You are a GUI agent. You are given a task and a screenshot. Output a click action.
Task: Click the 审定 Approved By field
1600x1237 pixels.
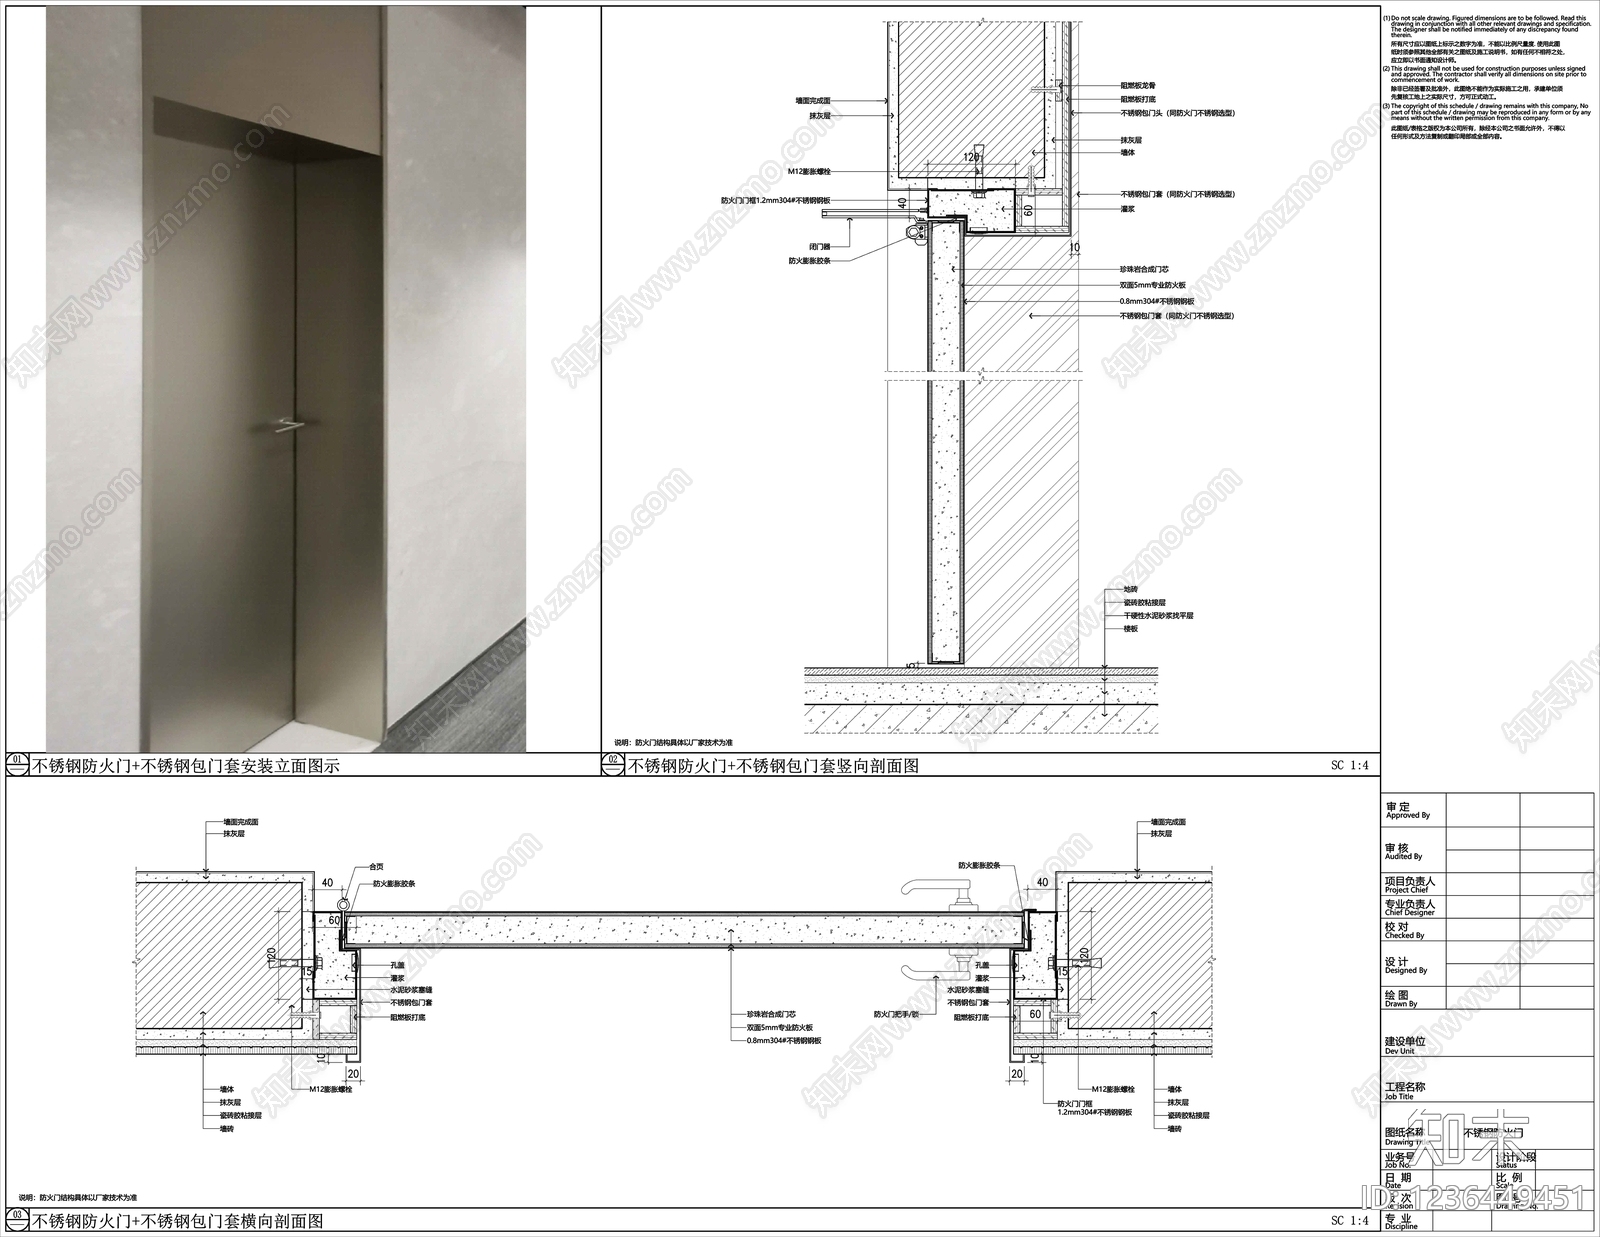pos(1487,809)
